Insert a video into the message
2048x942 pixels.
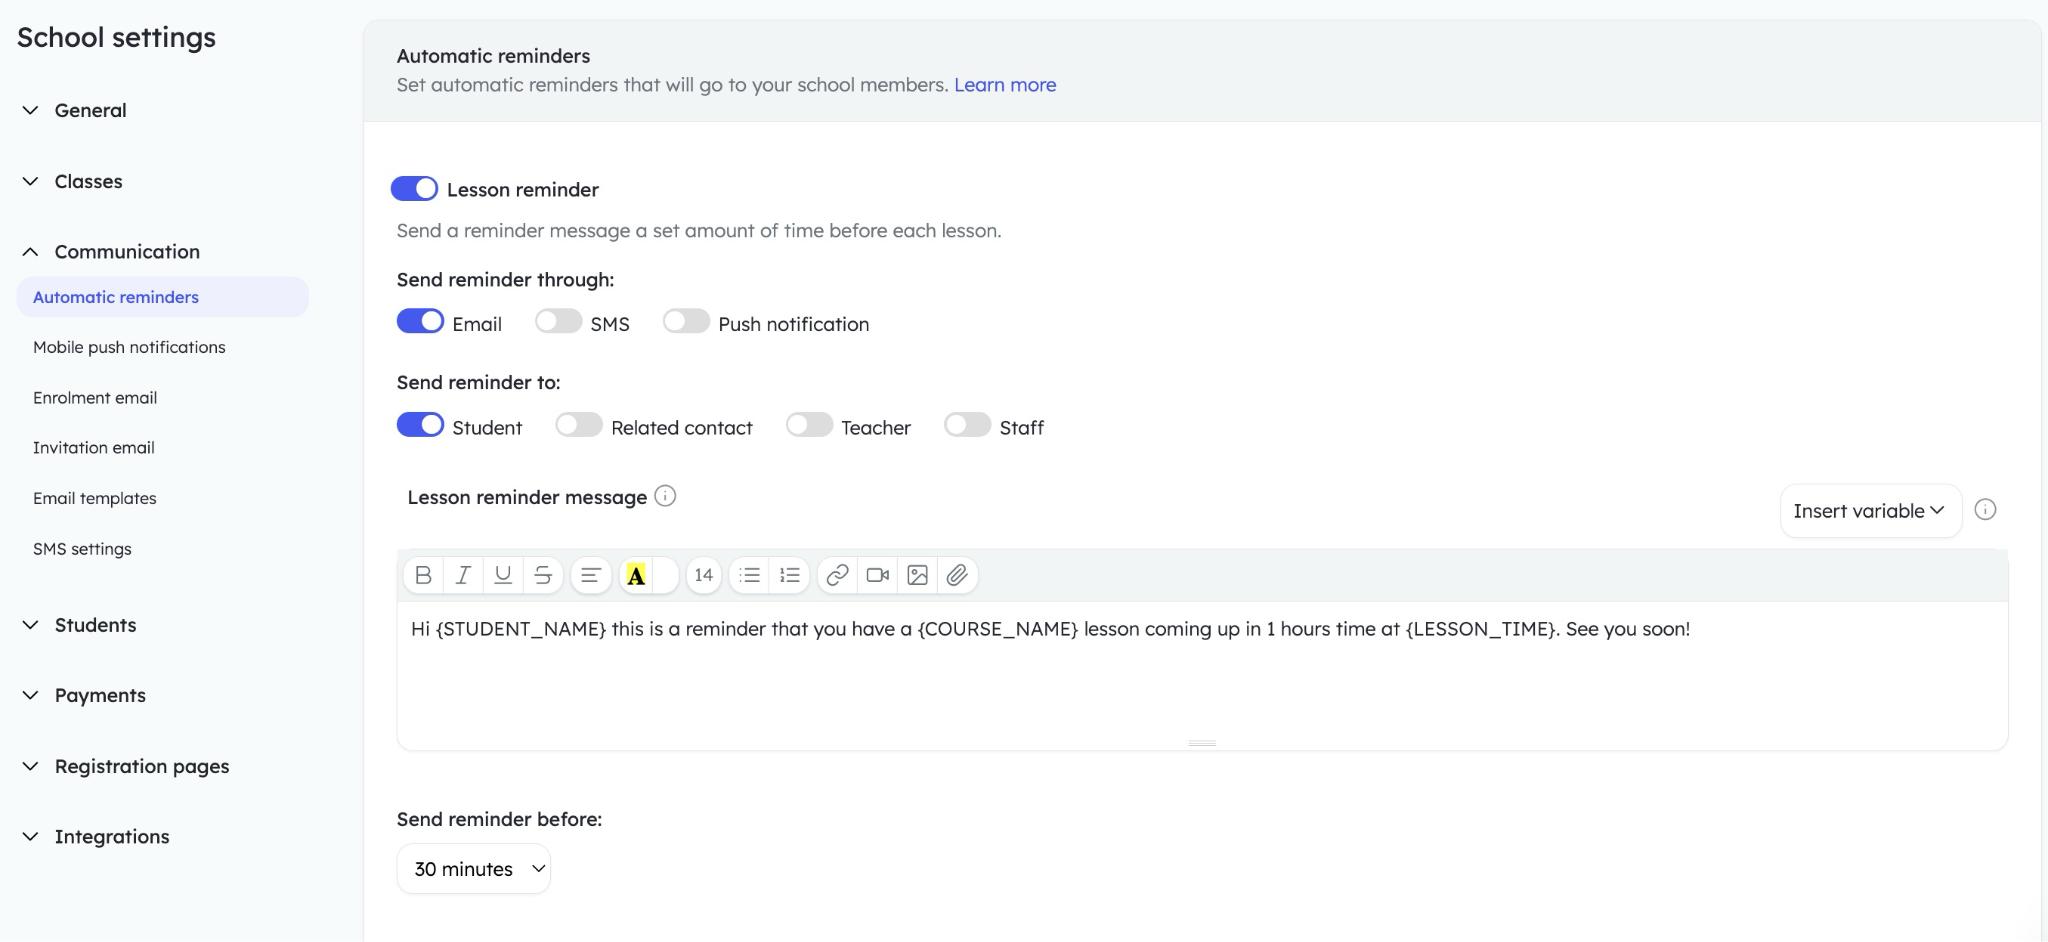point(878,575)
